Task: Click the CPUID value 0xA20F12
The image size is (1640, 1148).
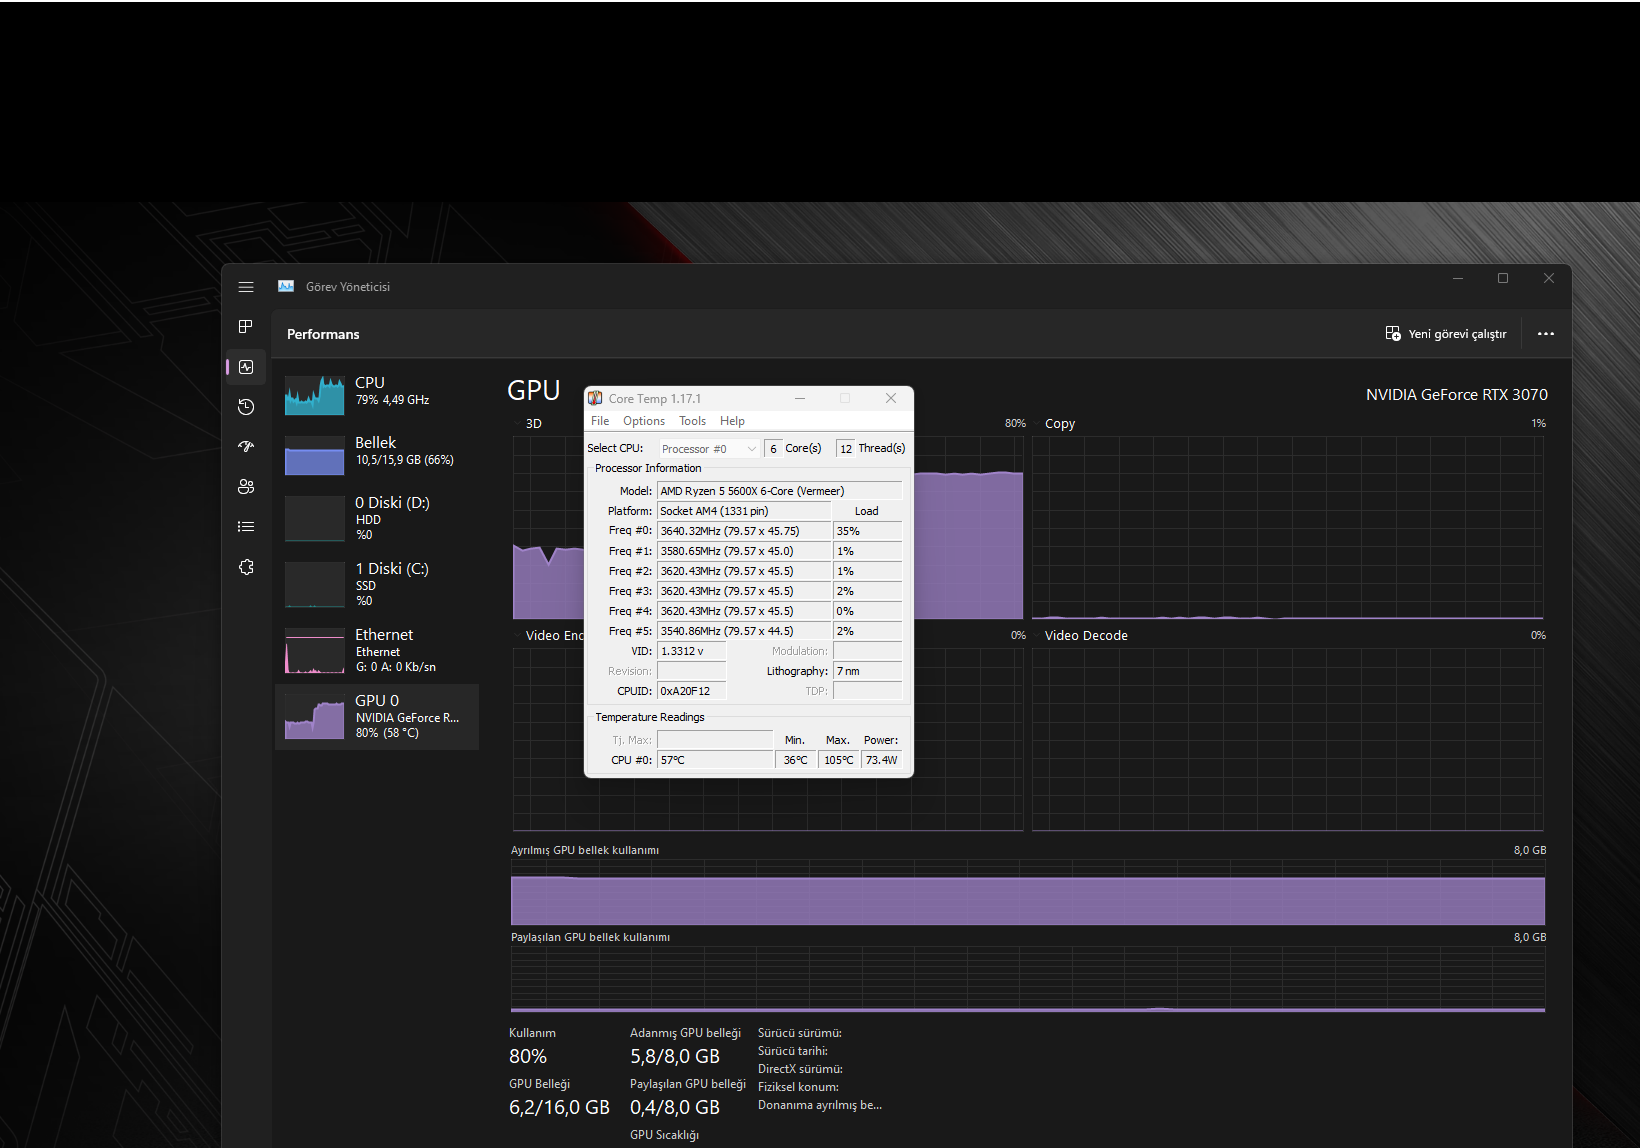Action: coord(691,691)
